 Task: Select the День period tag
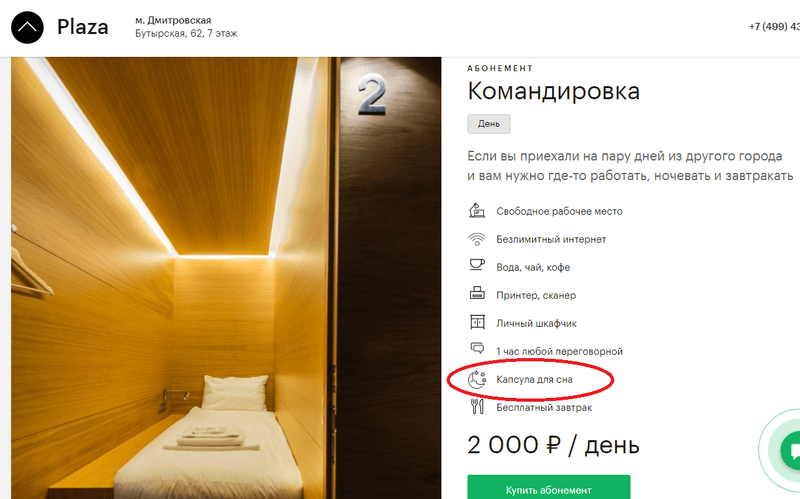tap(489, 124)
